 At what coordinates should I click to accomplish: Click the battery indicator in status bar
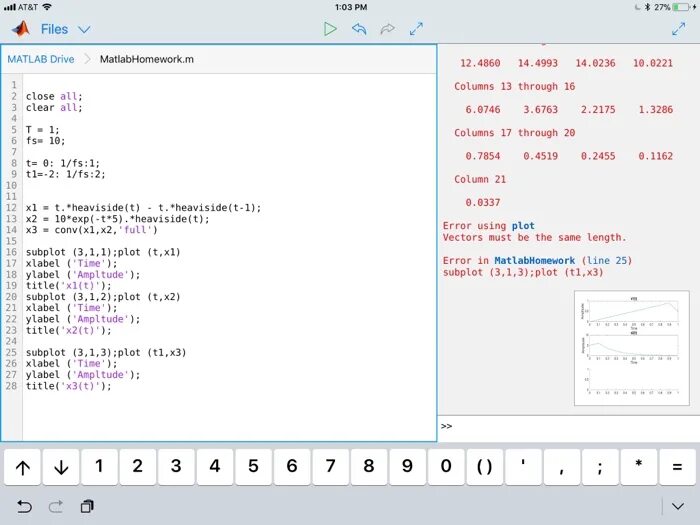[682, 7]
